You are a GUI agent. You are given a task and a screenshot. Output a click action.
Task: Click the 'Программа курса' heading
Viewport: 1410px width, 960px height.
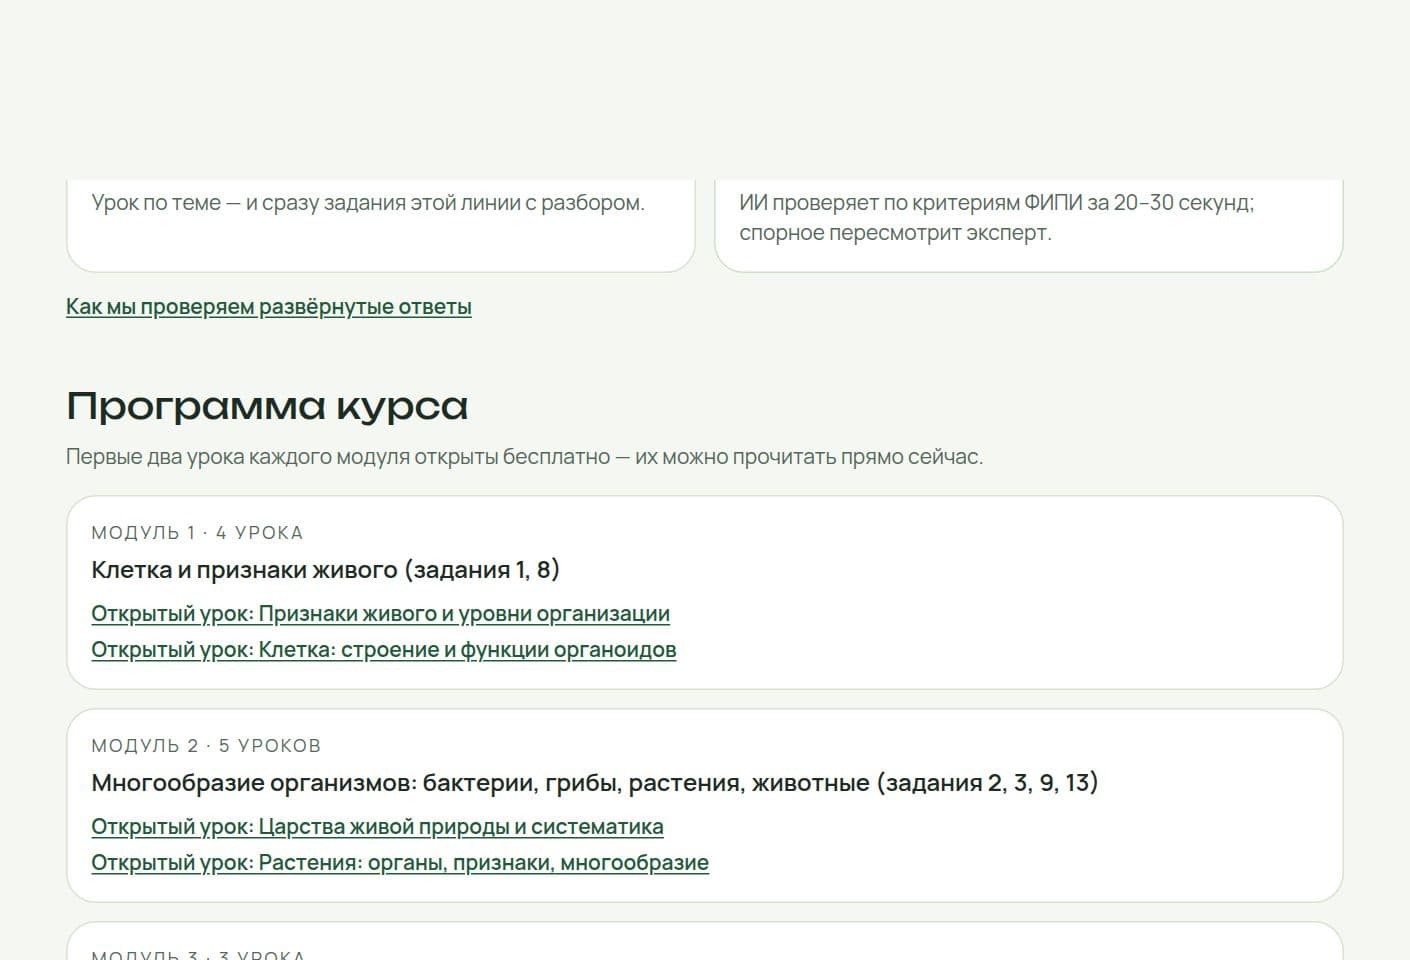coord(267,406)
